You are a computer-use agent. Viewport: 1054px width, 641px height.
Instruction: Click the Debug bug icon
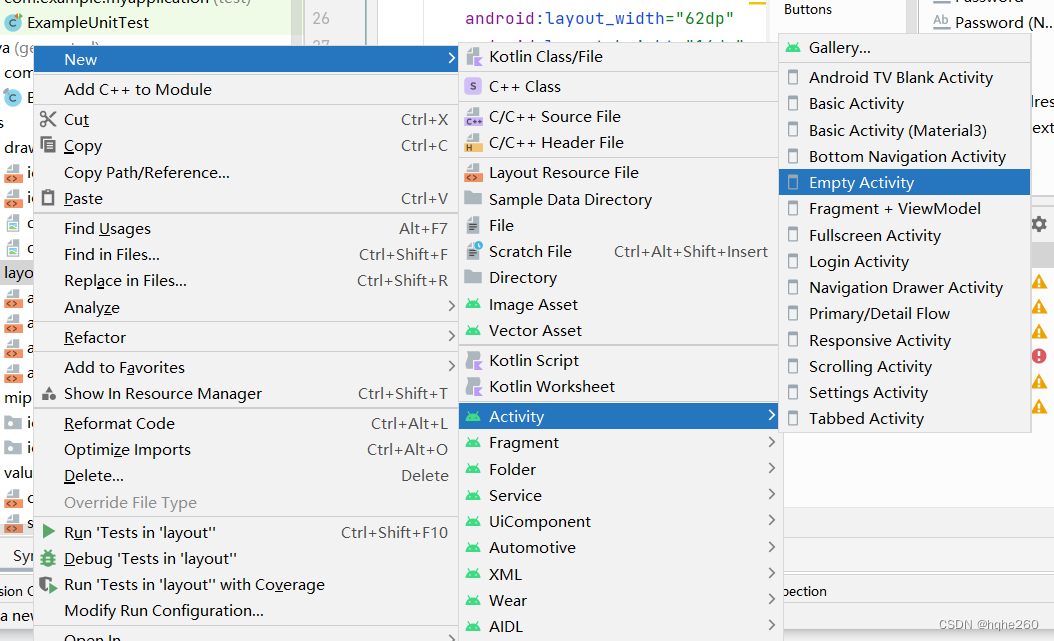click(48, 559)
